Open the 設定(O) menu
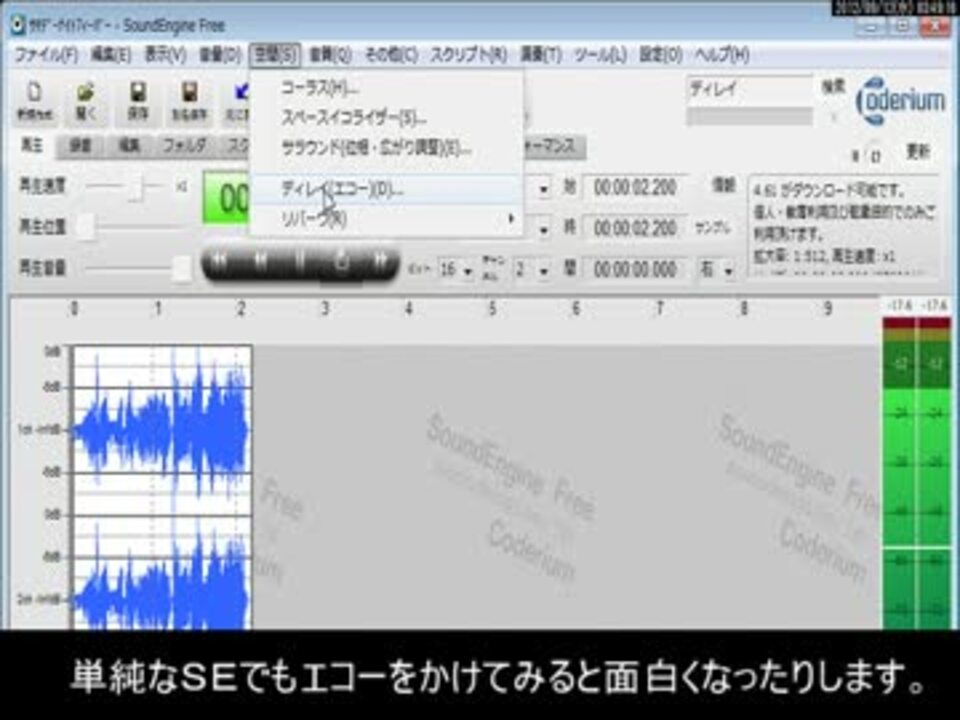This screenshot has width=960, height=720. [x=661, y=55]
